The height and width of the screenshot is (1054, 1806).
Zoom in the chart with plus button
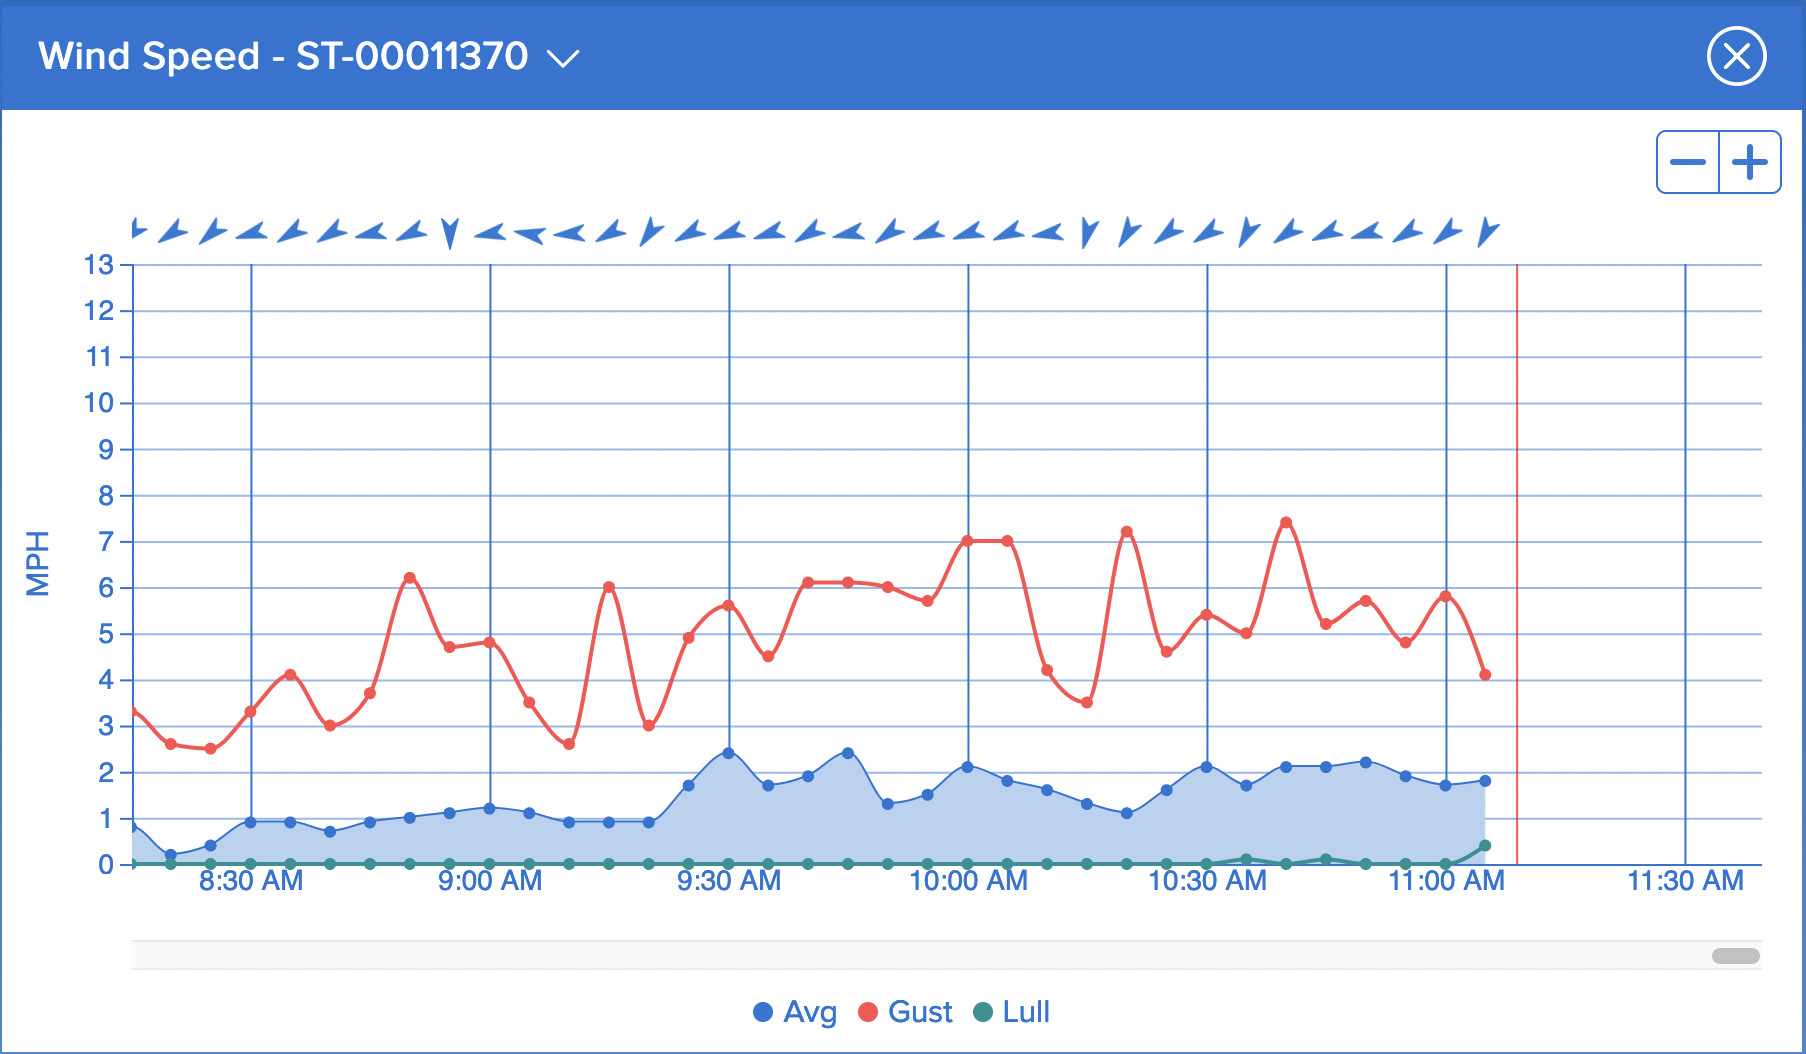click(x=1750, y=162)
